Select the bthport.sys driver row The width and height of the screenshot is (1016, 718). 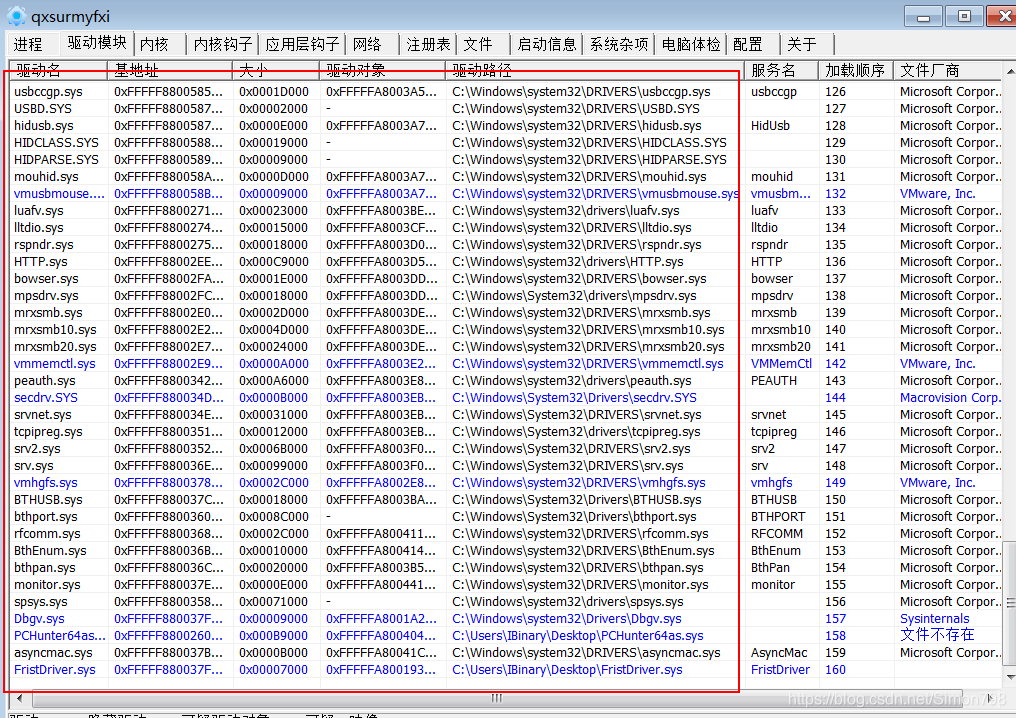click(507, 516)
